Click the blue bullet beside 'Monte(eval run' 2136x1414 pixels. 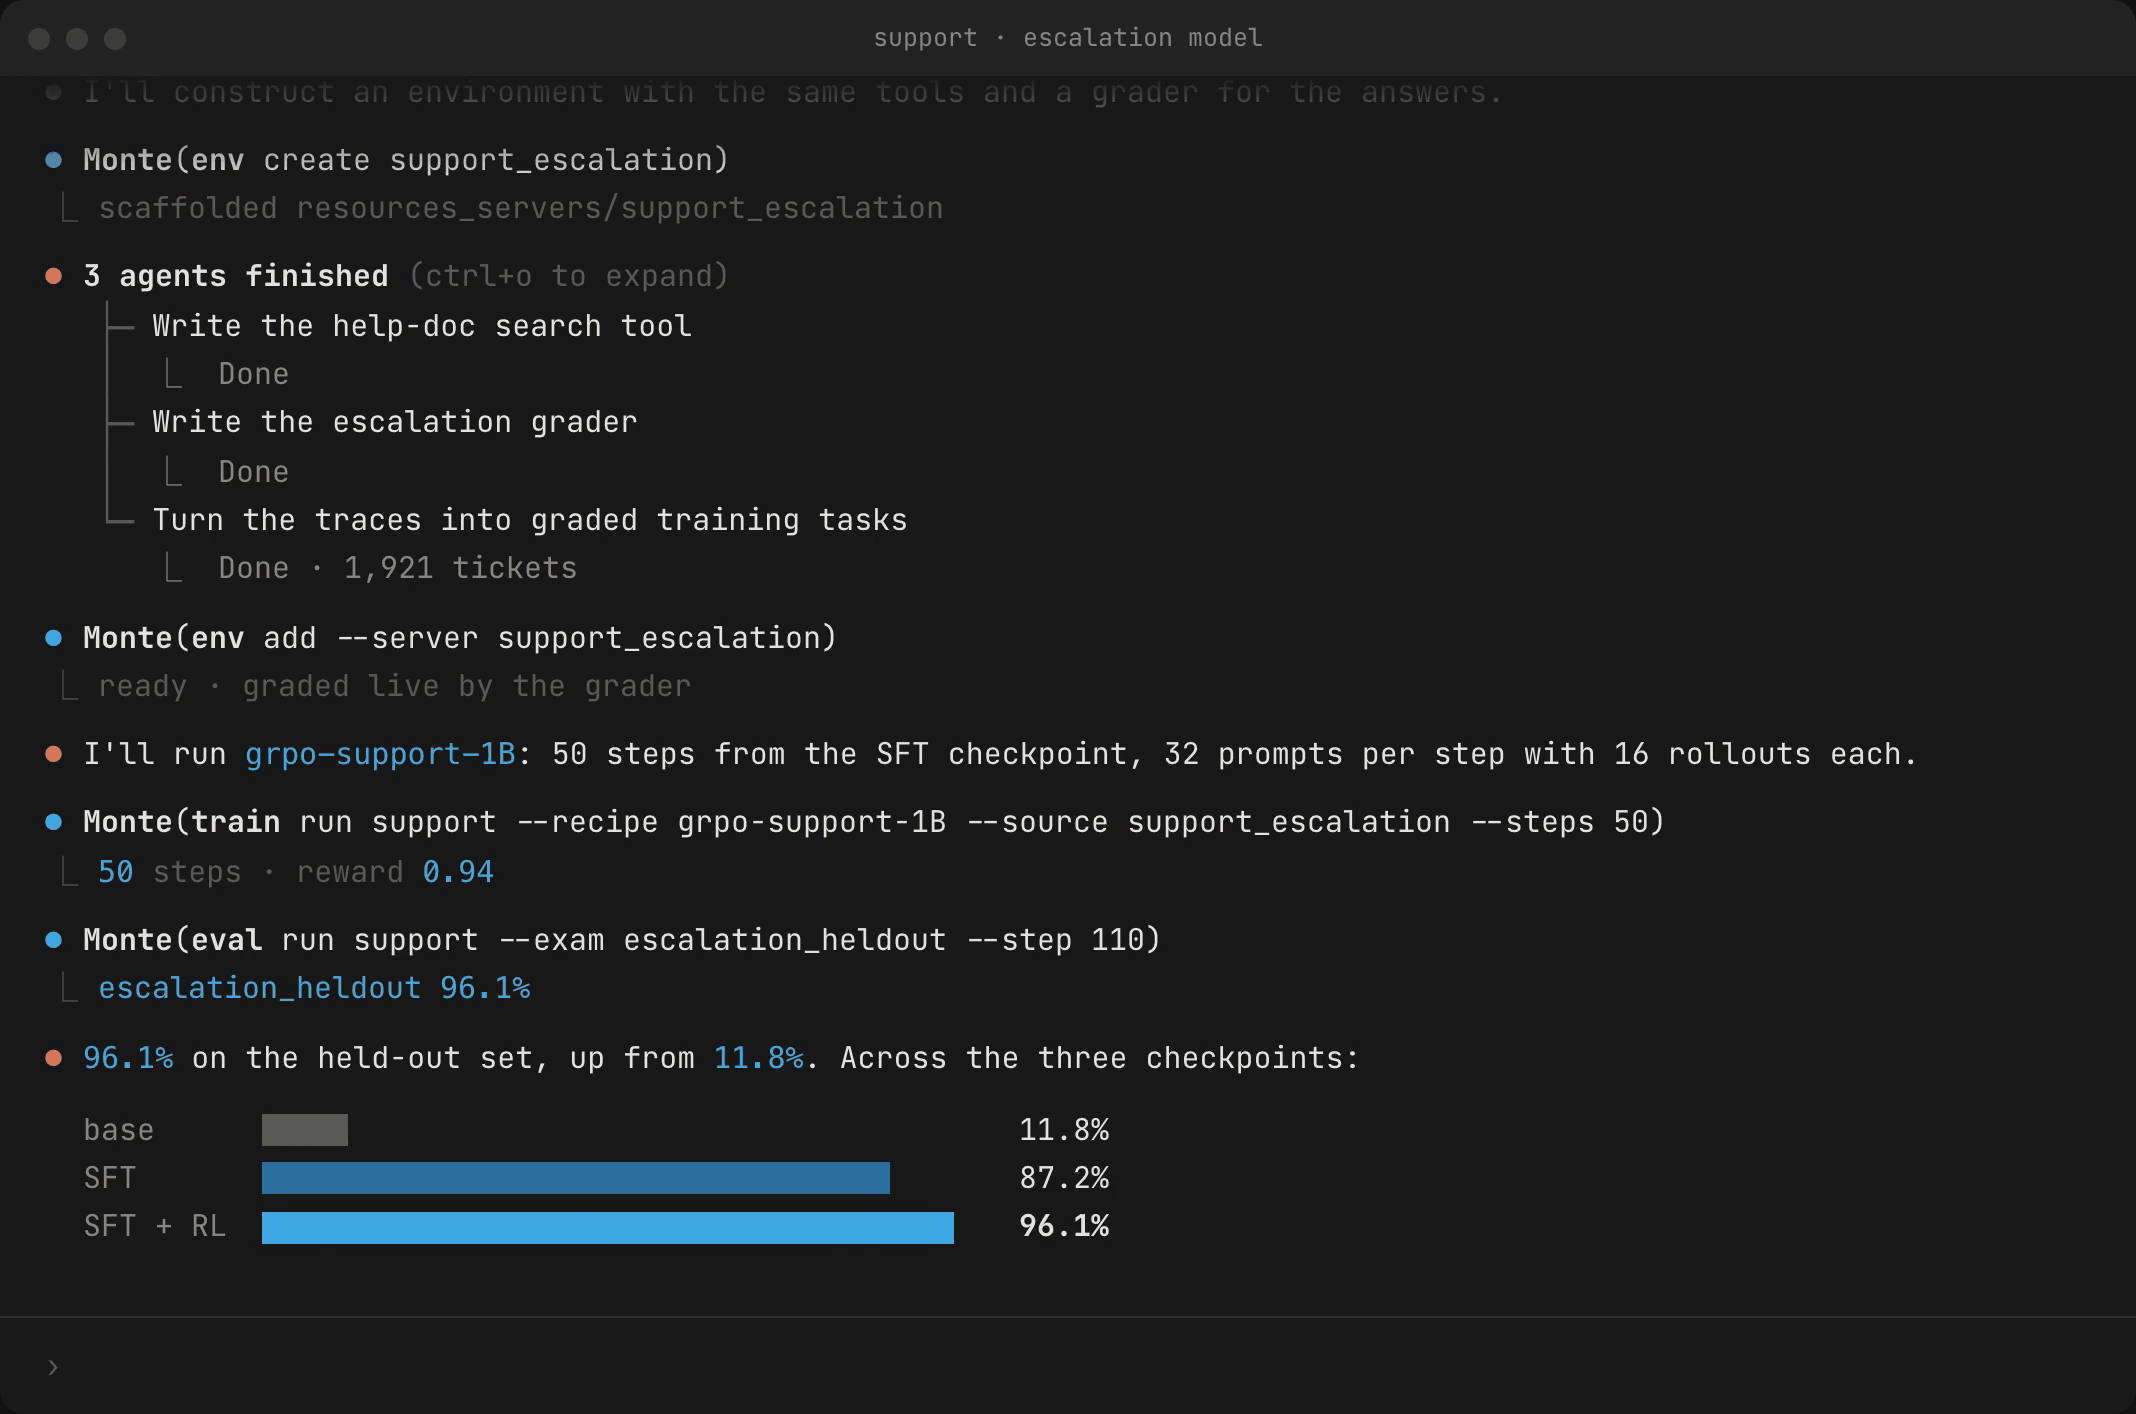(x=54, y=940)
